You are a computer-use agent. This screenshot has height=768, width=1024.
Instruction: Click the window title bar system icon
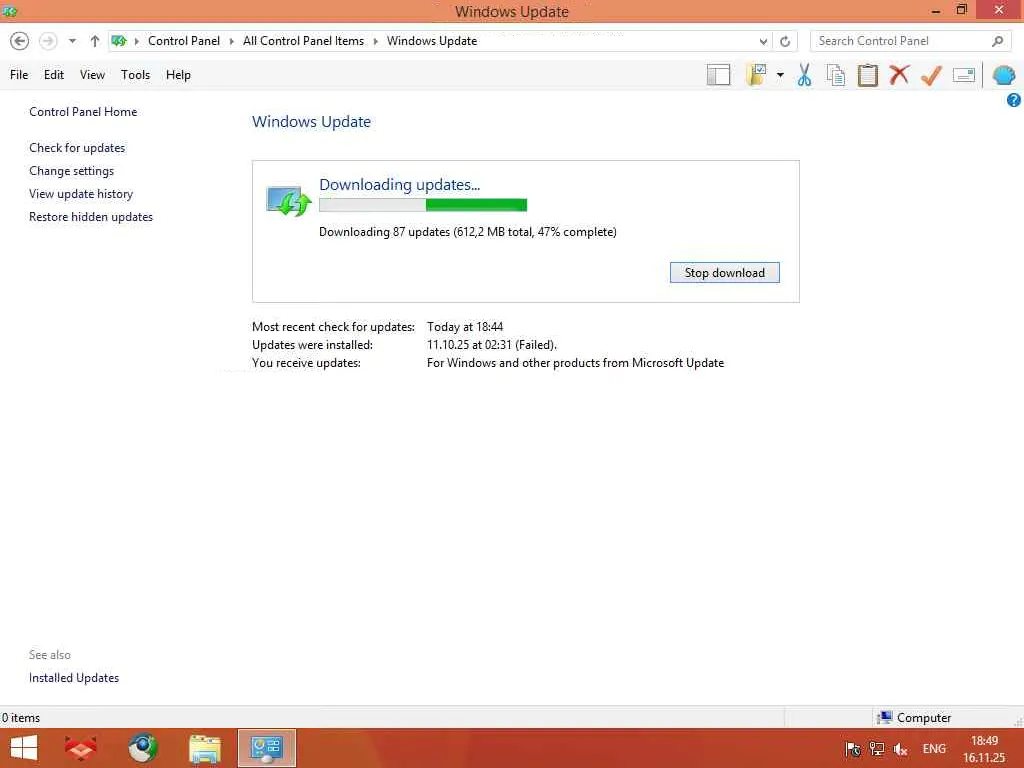tap(9, 11)
